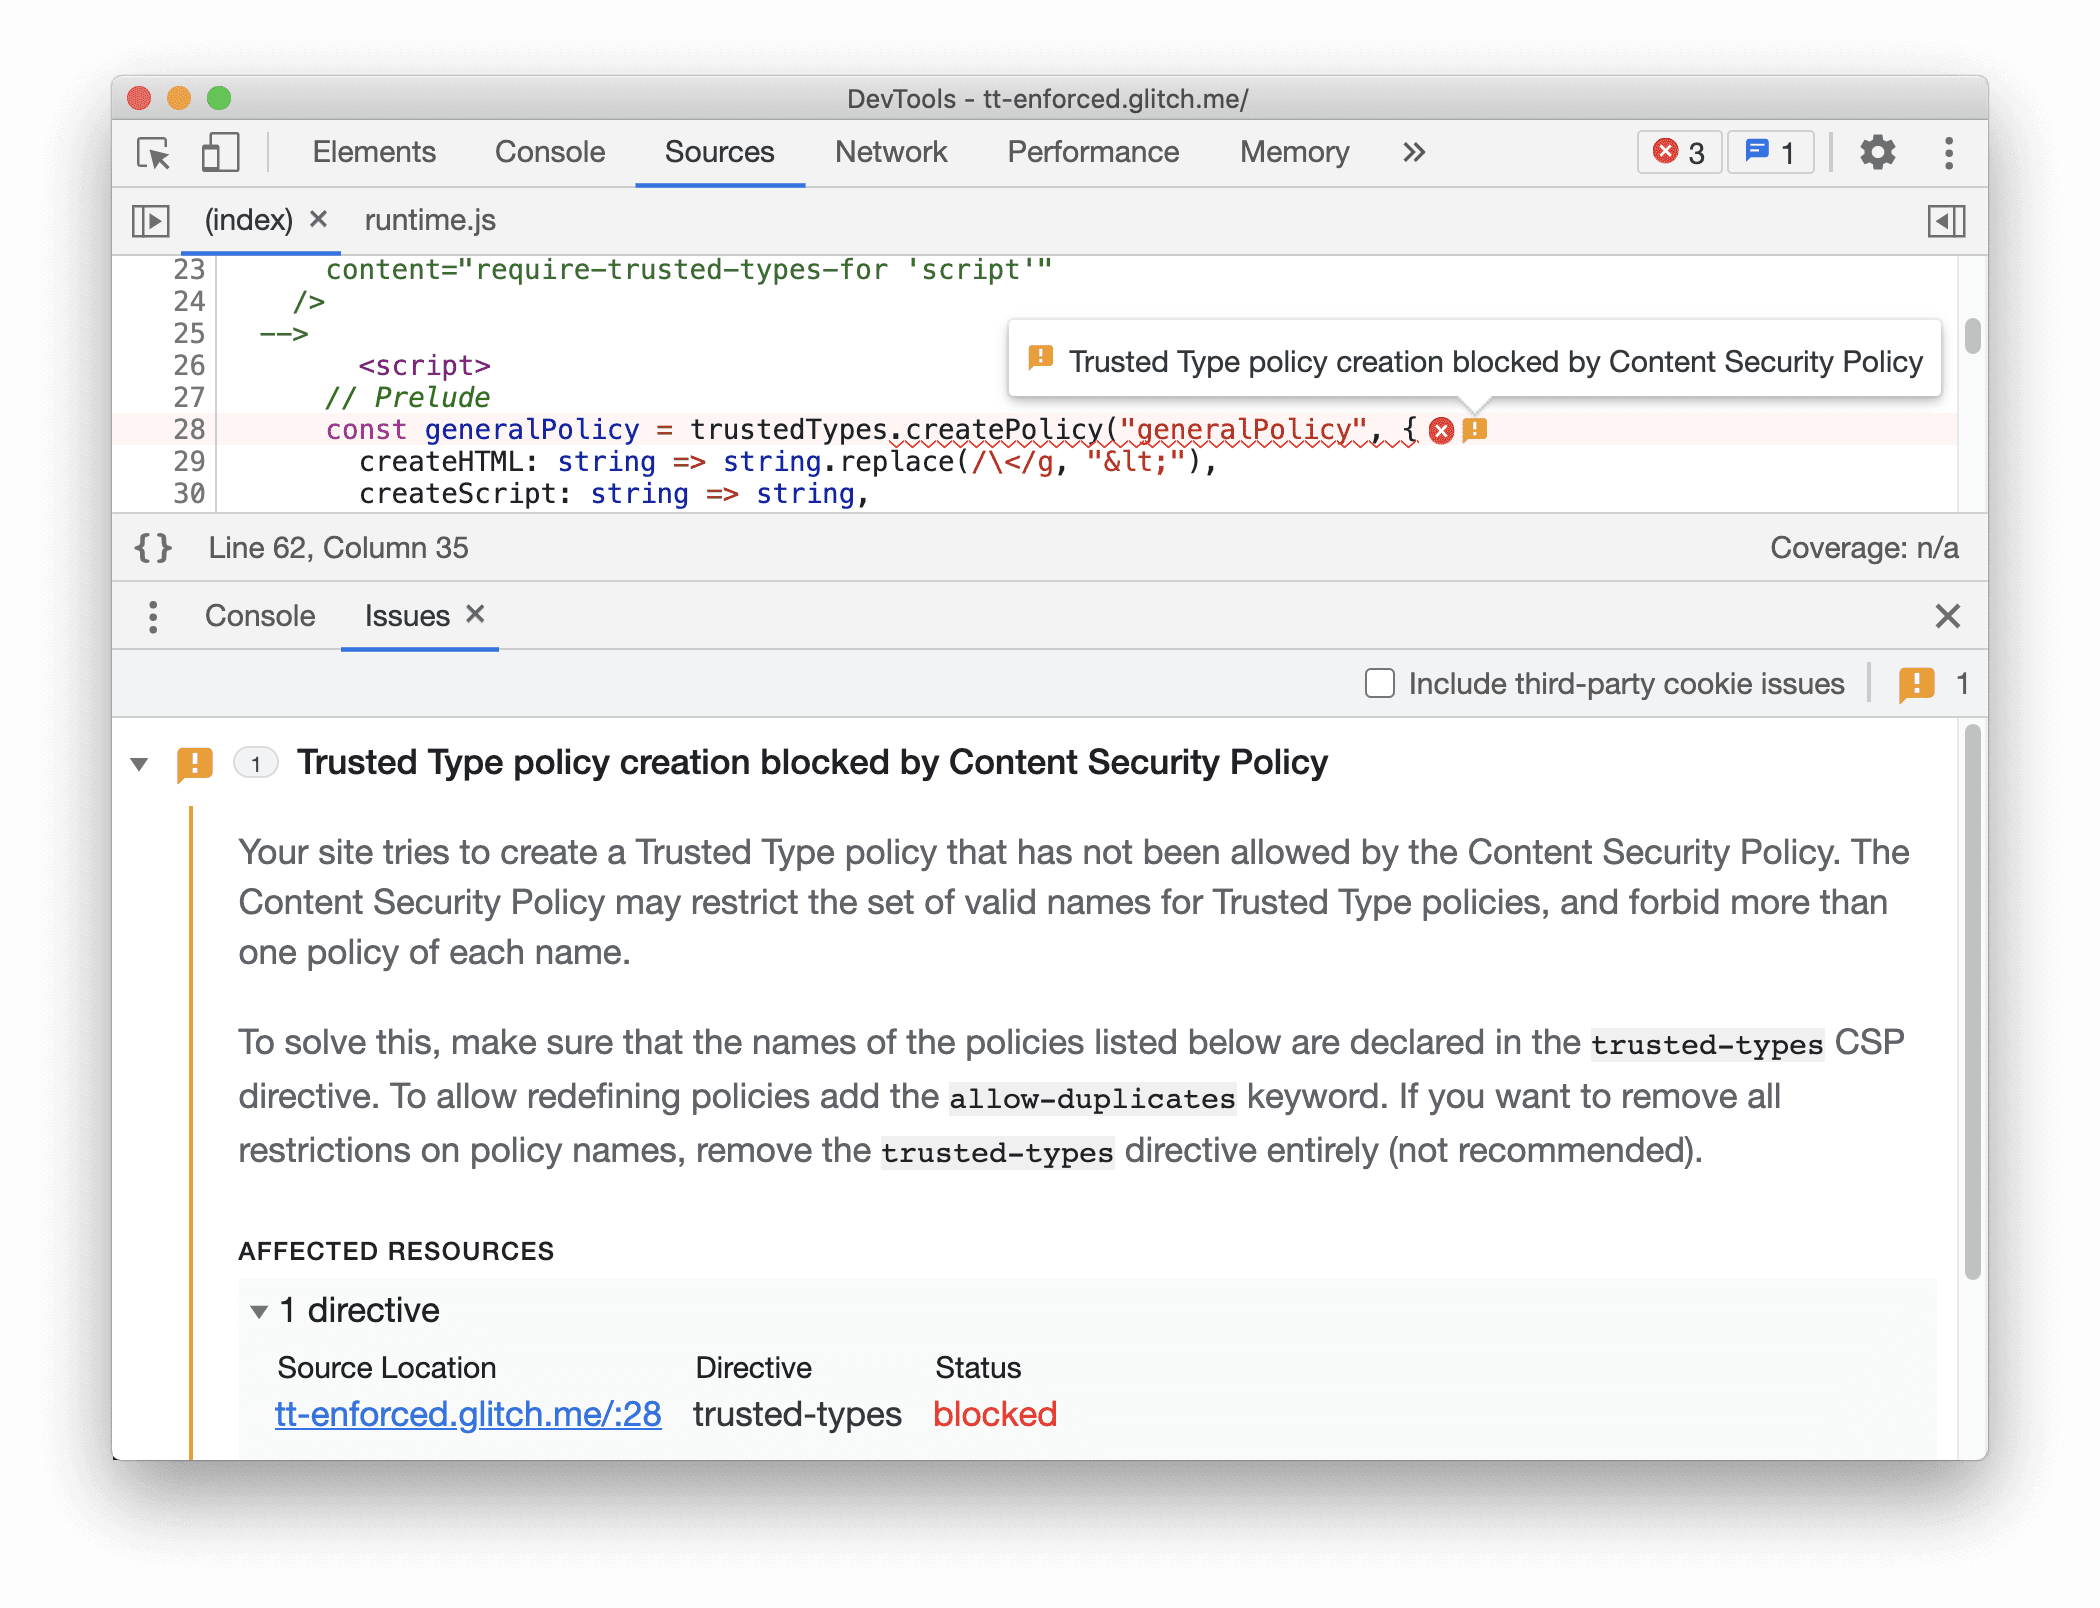This screenshot has width=2100, height=1608.
Task: Collapse the Trusted Type policy issue entry
Action: 150,763
